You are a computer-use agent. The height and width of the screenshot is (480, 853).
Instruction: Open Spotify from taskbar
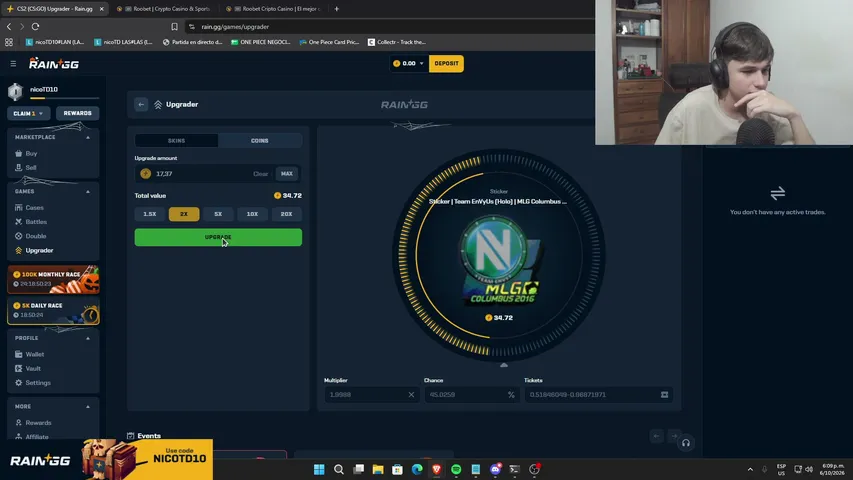coord(456,469)
